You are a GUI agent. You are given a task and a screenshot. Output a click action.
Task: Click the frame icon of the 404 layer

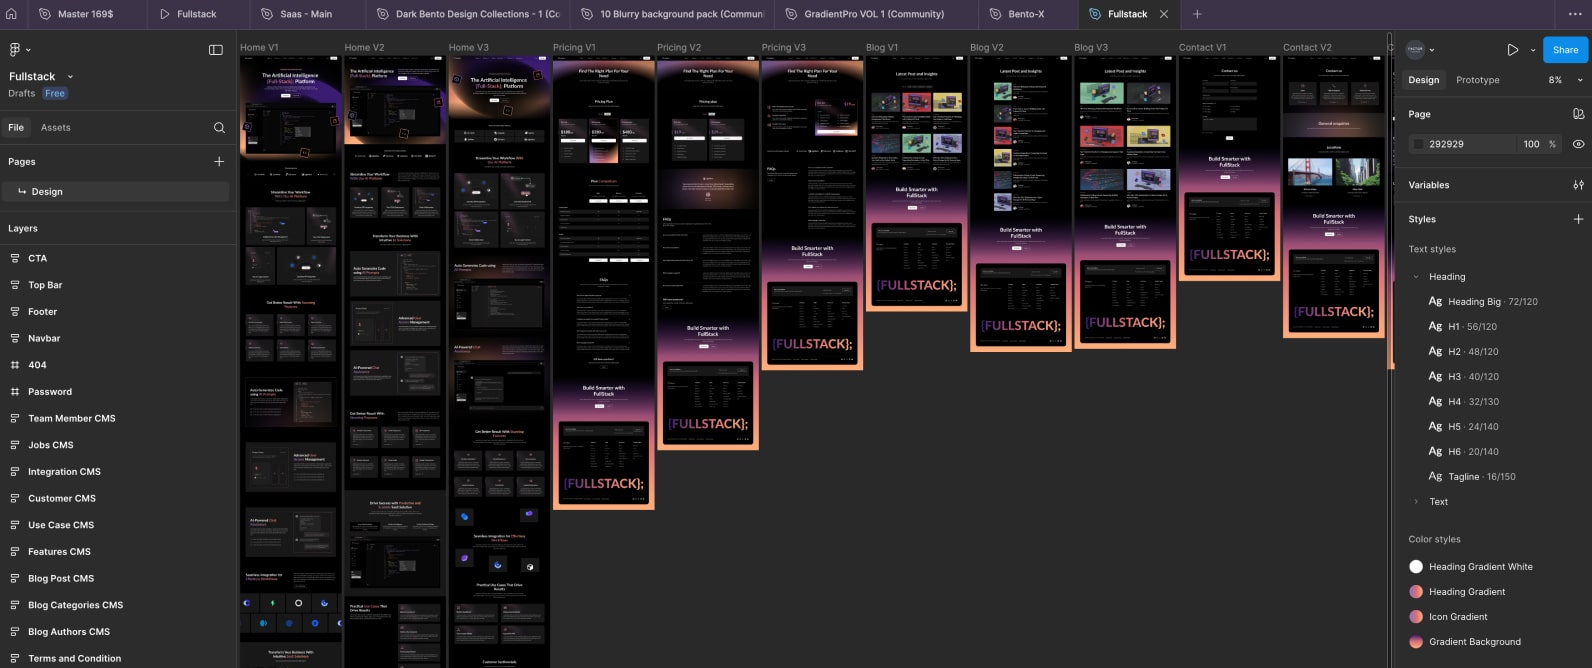tap(15, 365)
